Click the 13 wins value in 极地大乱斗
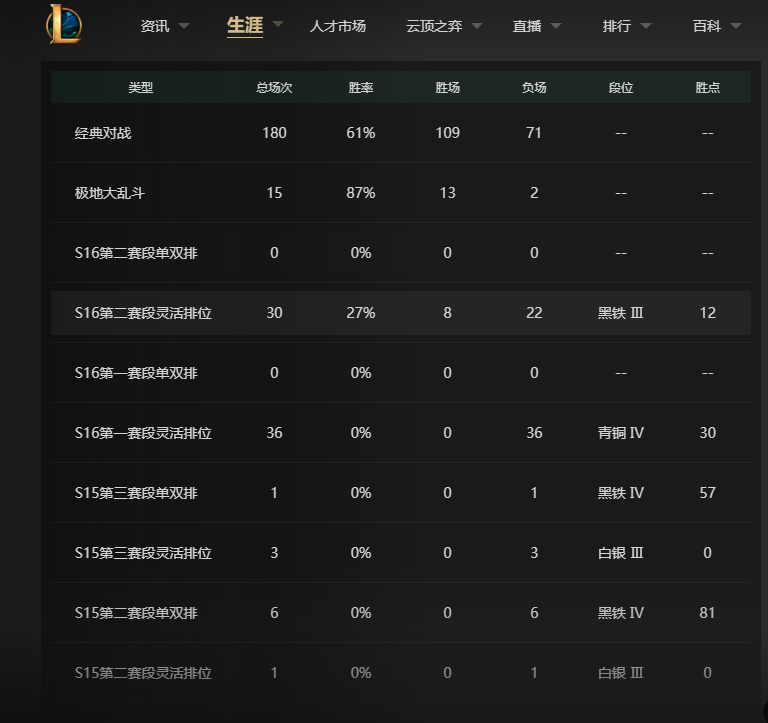The height and width of the screenshot is (723, 768). point(448,193)
